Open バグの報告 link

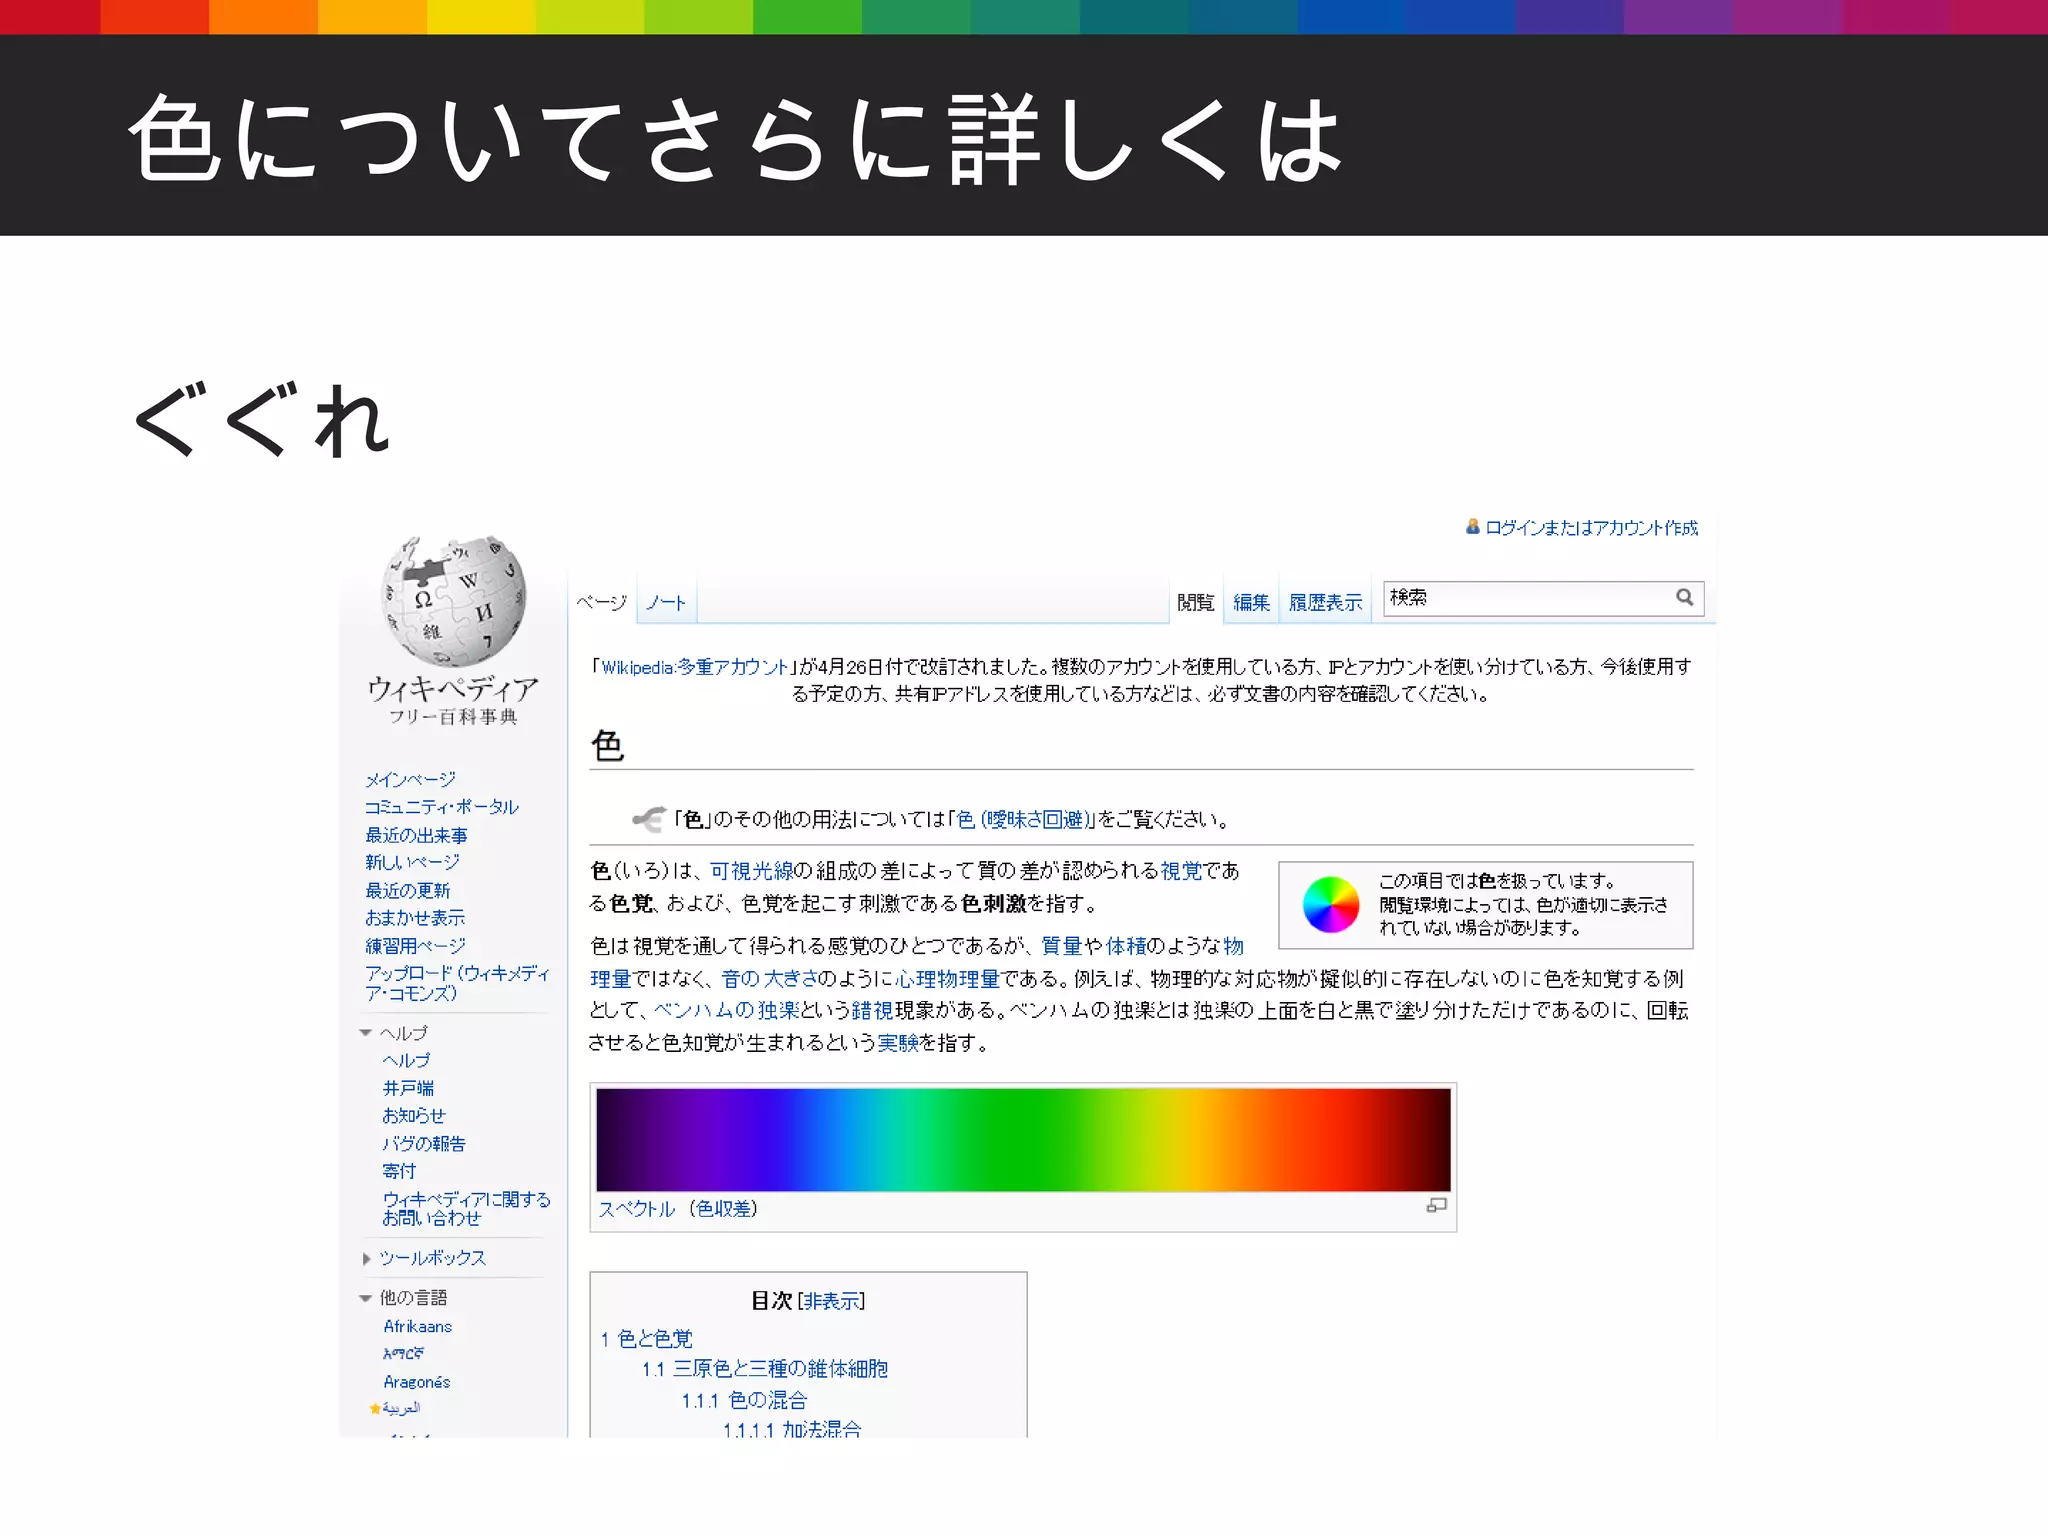coord(424,1143)
